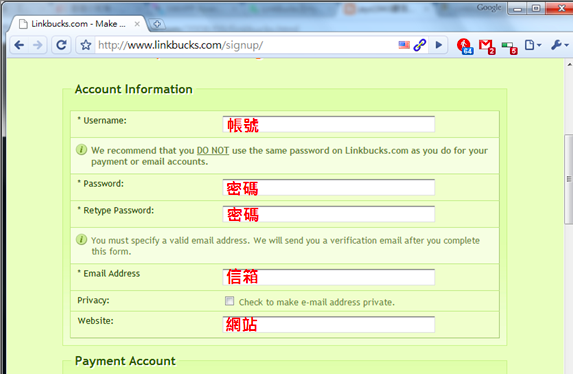Check the make e-mail address private box
Screen dimensions: 573x374
pyautogui.click(x=229, y=301)
